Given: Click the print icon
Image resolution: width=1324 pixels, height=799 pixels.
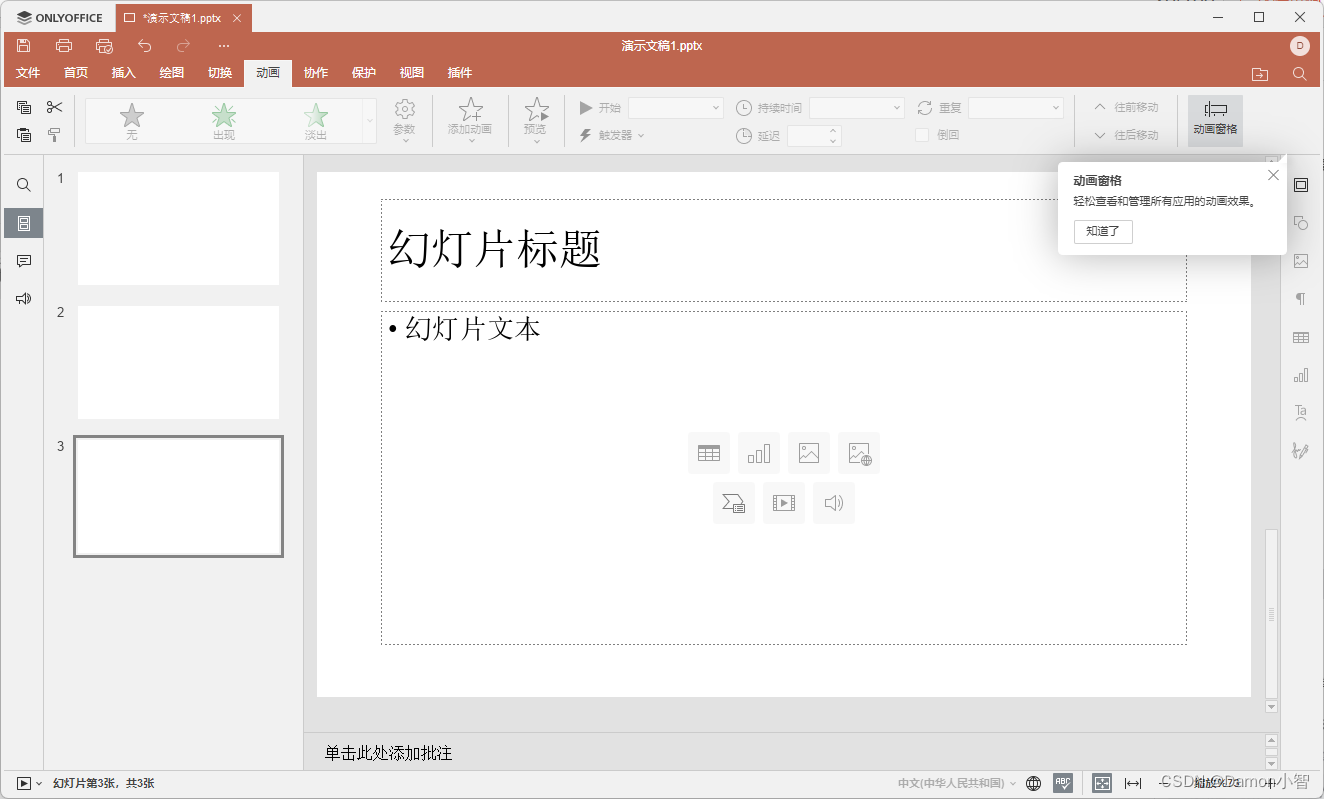Looking at the screenshot, I should (x=64, y=46).
